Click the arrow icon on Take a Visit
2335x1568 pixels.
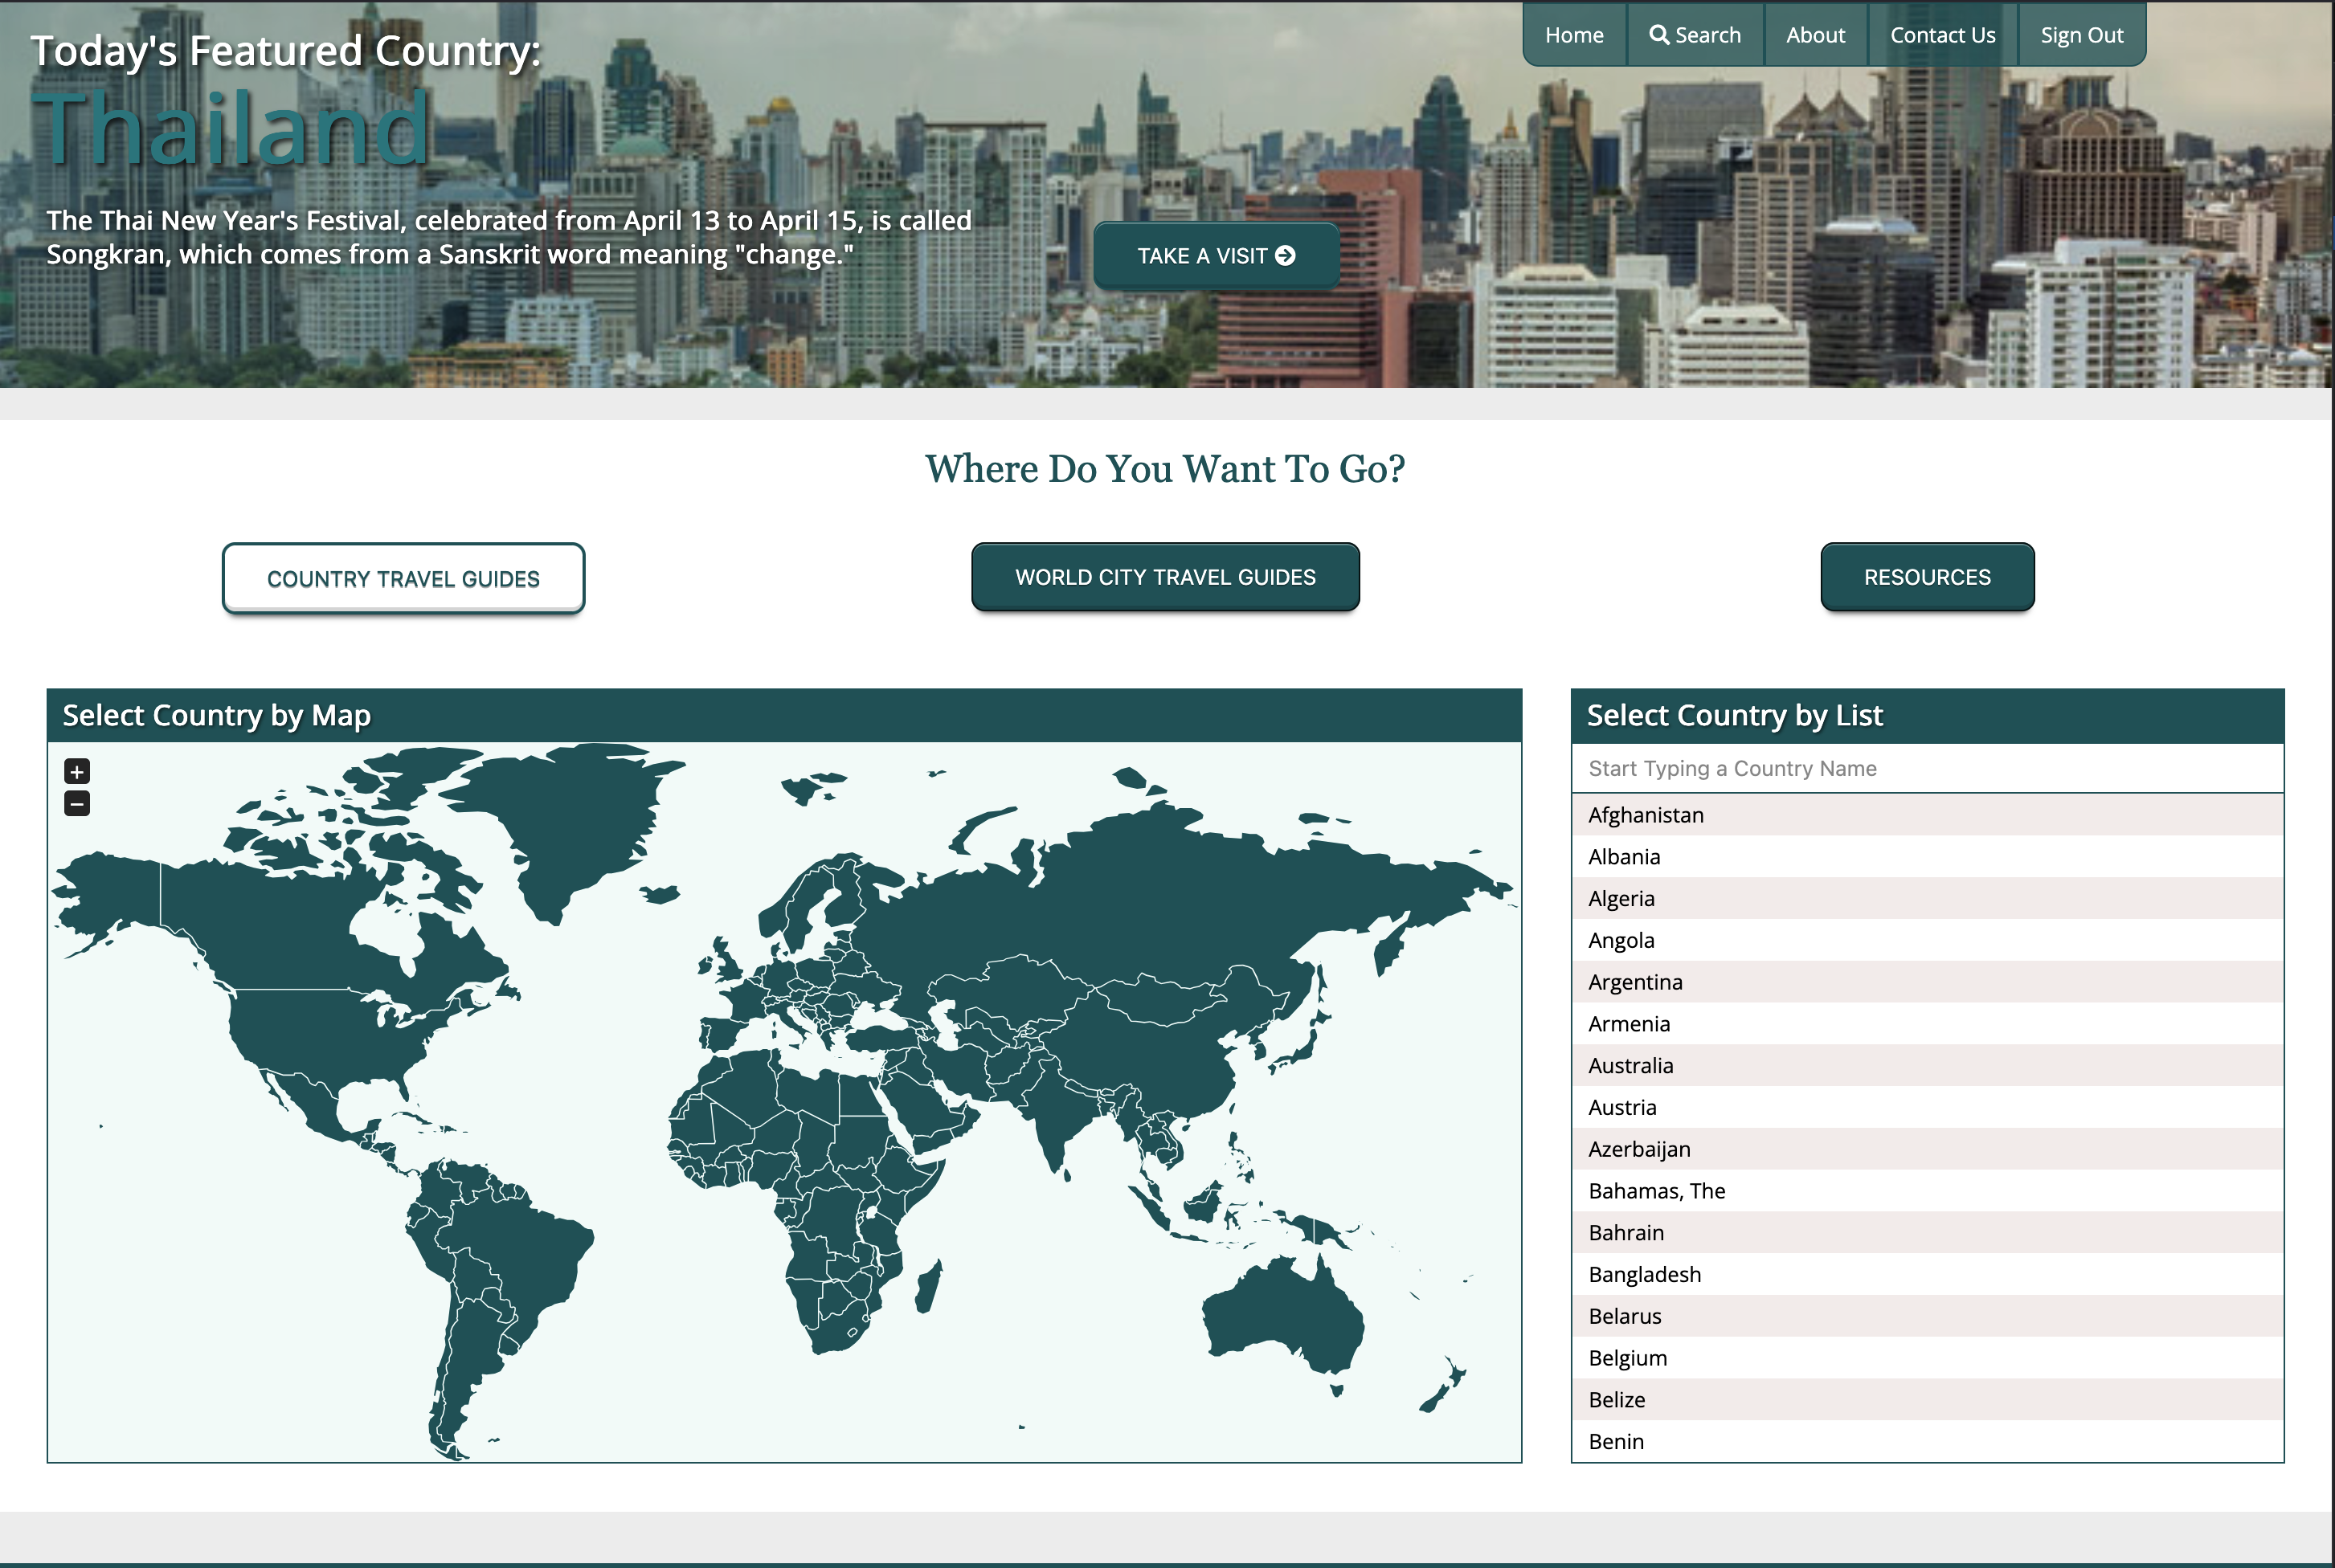[1286, 256]
